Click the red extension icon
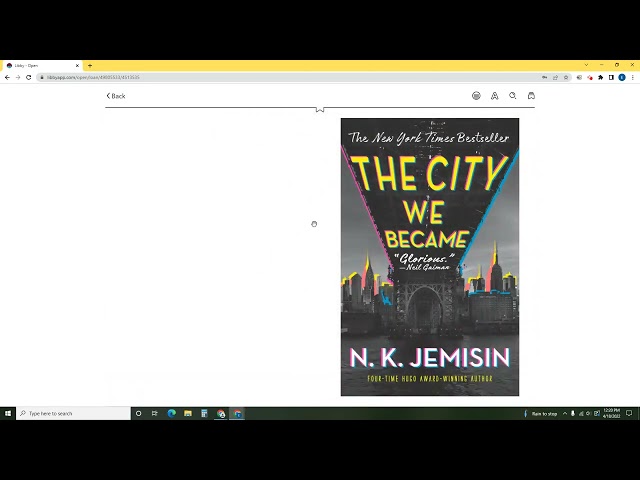The height and width of the screenshot is (480, 640). click(590, 77)
